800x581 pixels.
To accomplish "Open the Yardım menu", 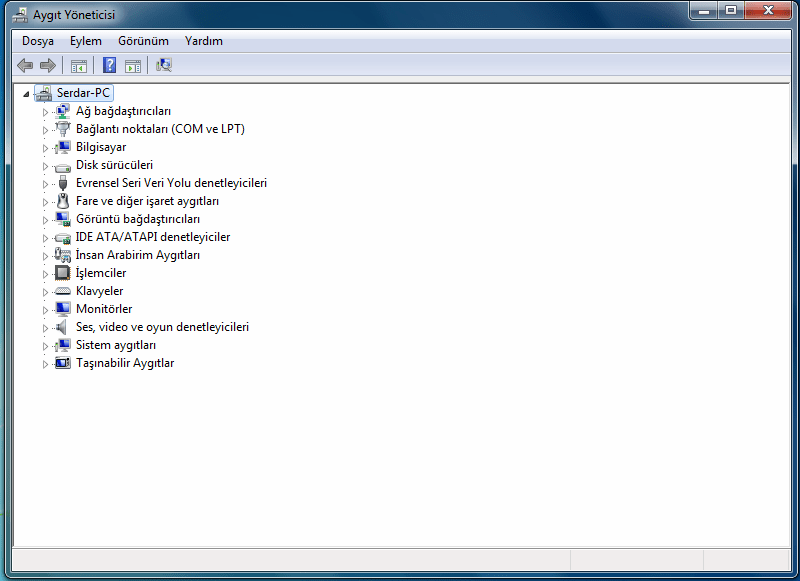I will (x=204, y=41).
